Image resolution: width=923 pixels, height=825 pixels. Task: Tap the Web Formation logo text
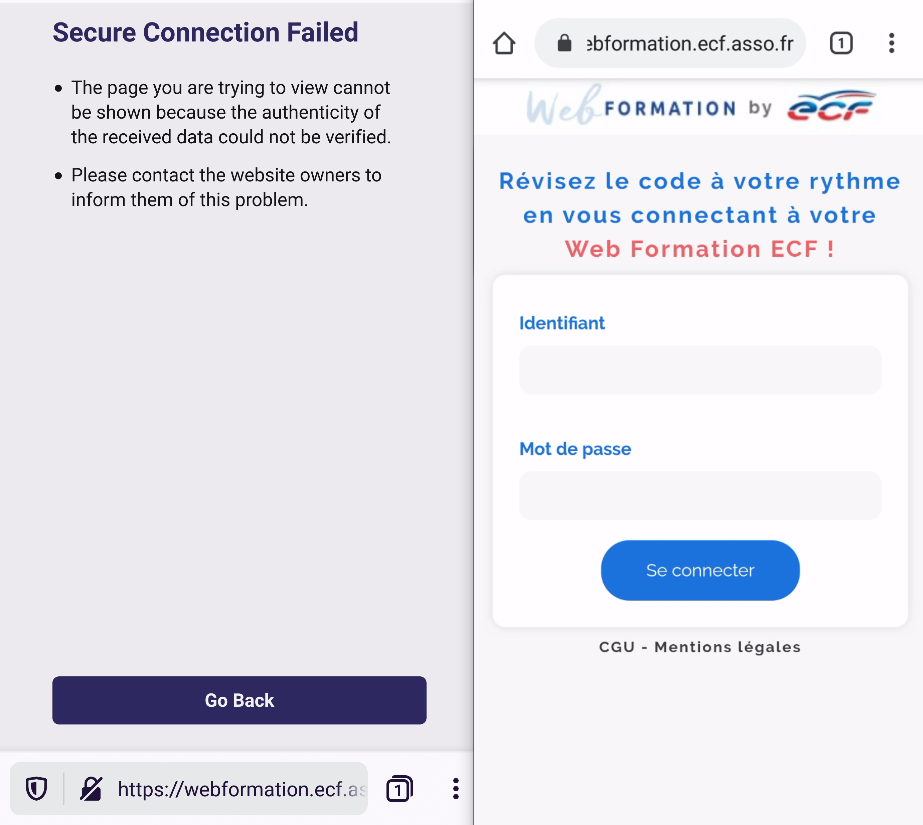[x=631, y=106]
